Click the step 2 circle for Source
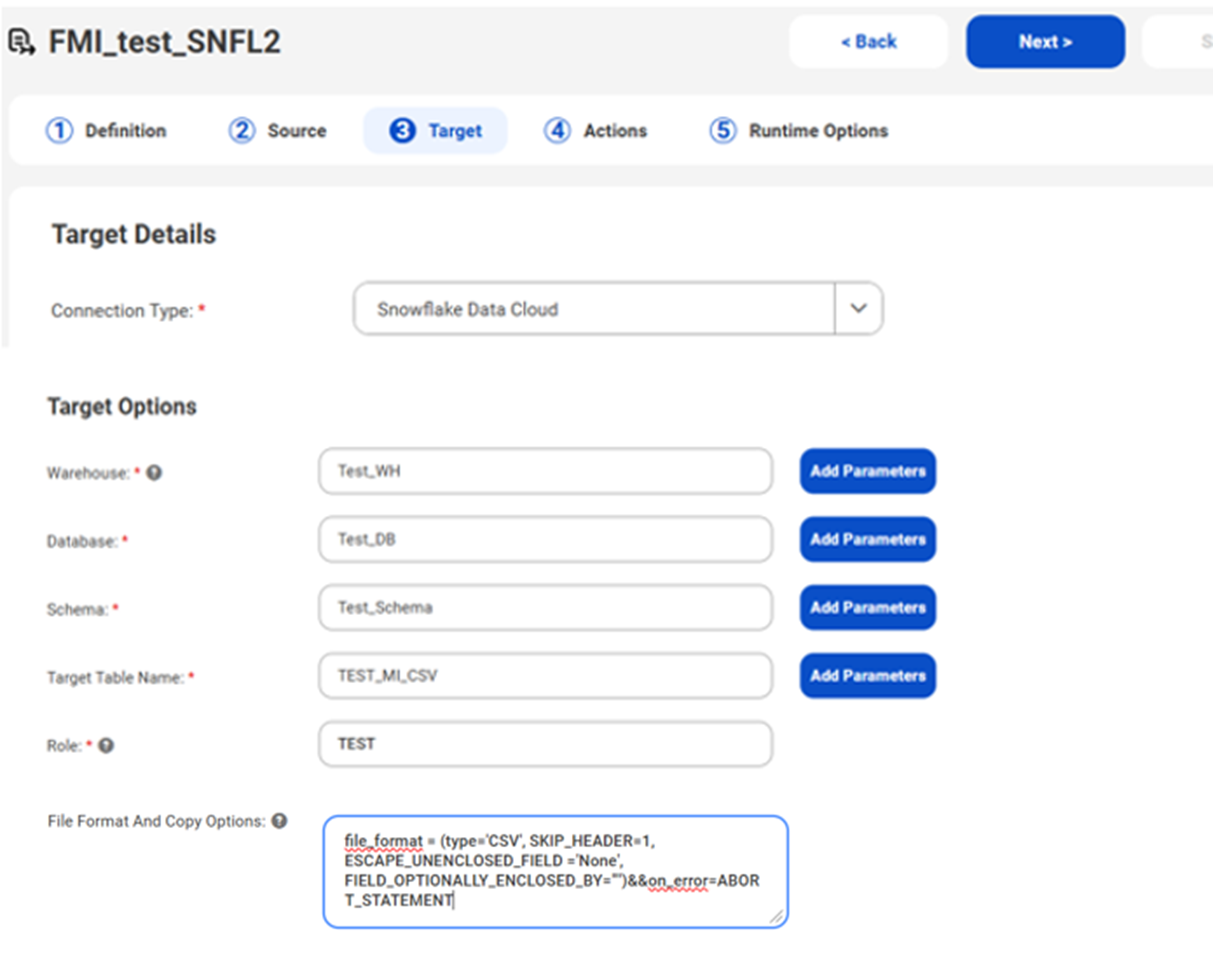This screenshot has width=1213, height=967. pos(242,131)
